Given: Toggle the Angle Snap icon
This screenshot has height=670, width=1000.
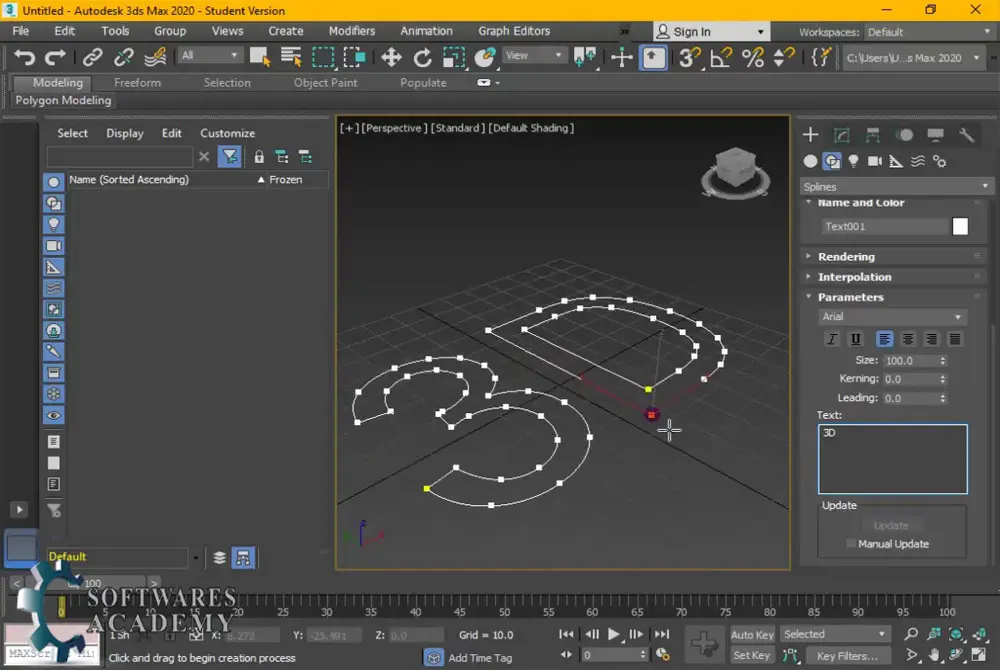Looking at the screenshot, I should tap(721, 57).
